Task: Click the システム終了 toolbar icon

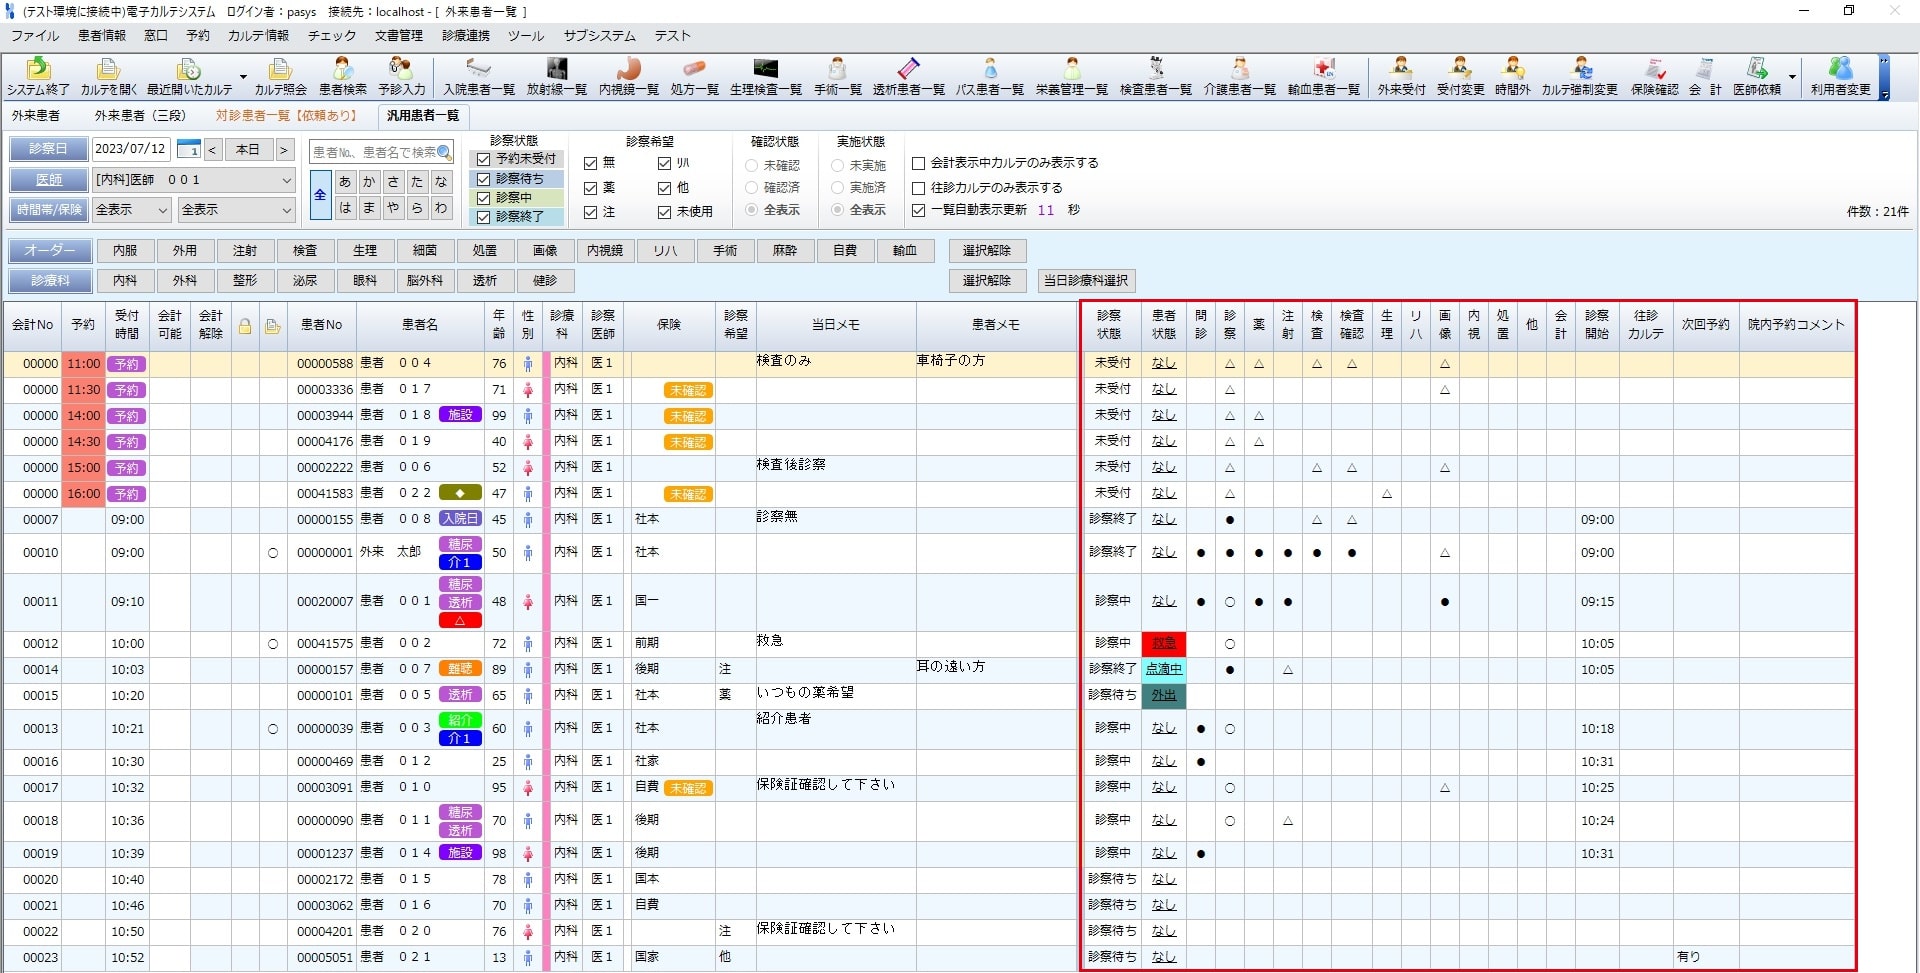Action: point(38,77)
